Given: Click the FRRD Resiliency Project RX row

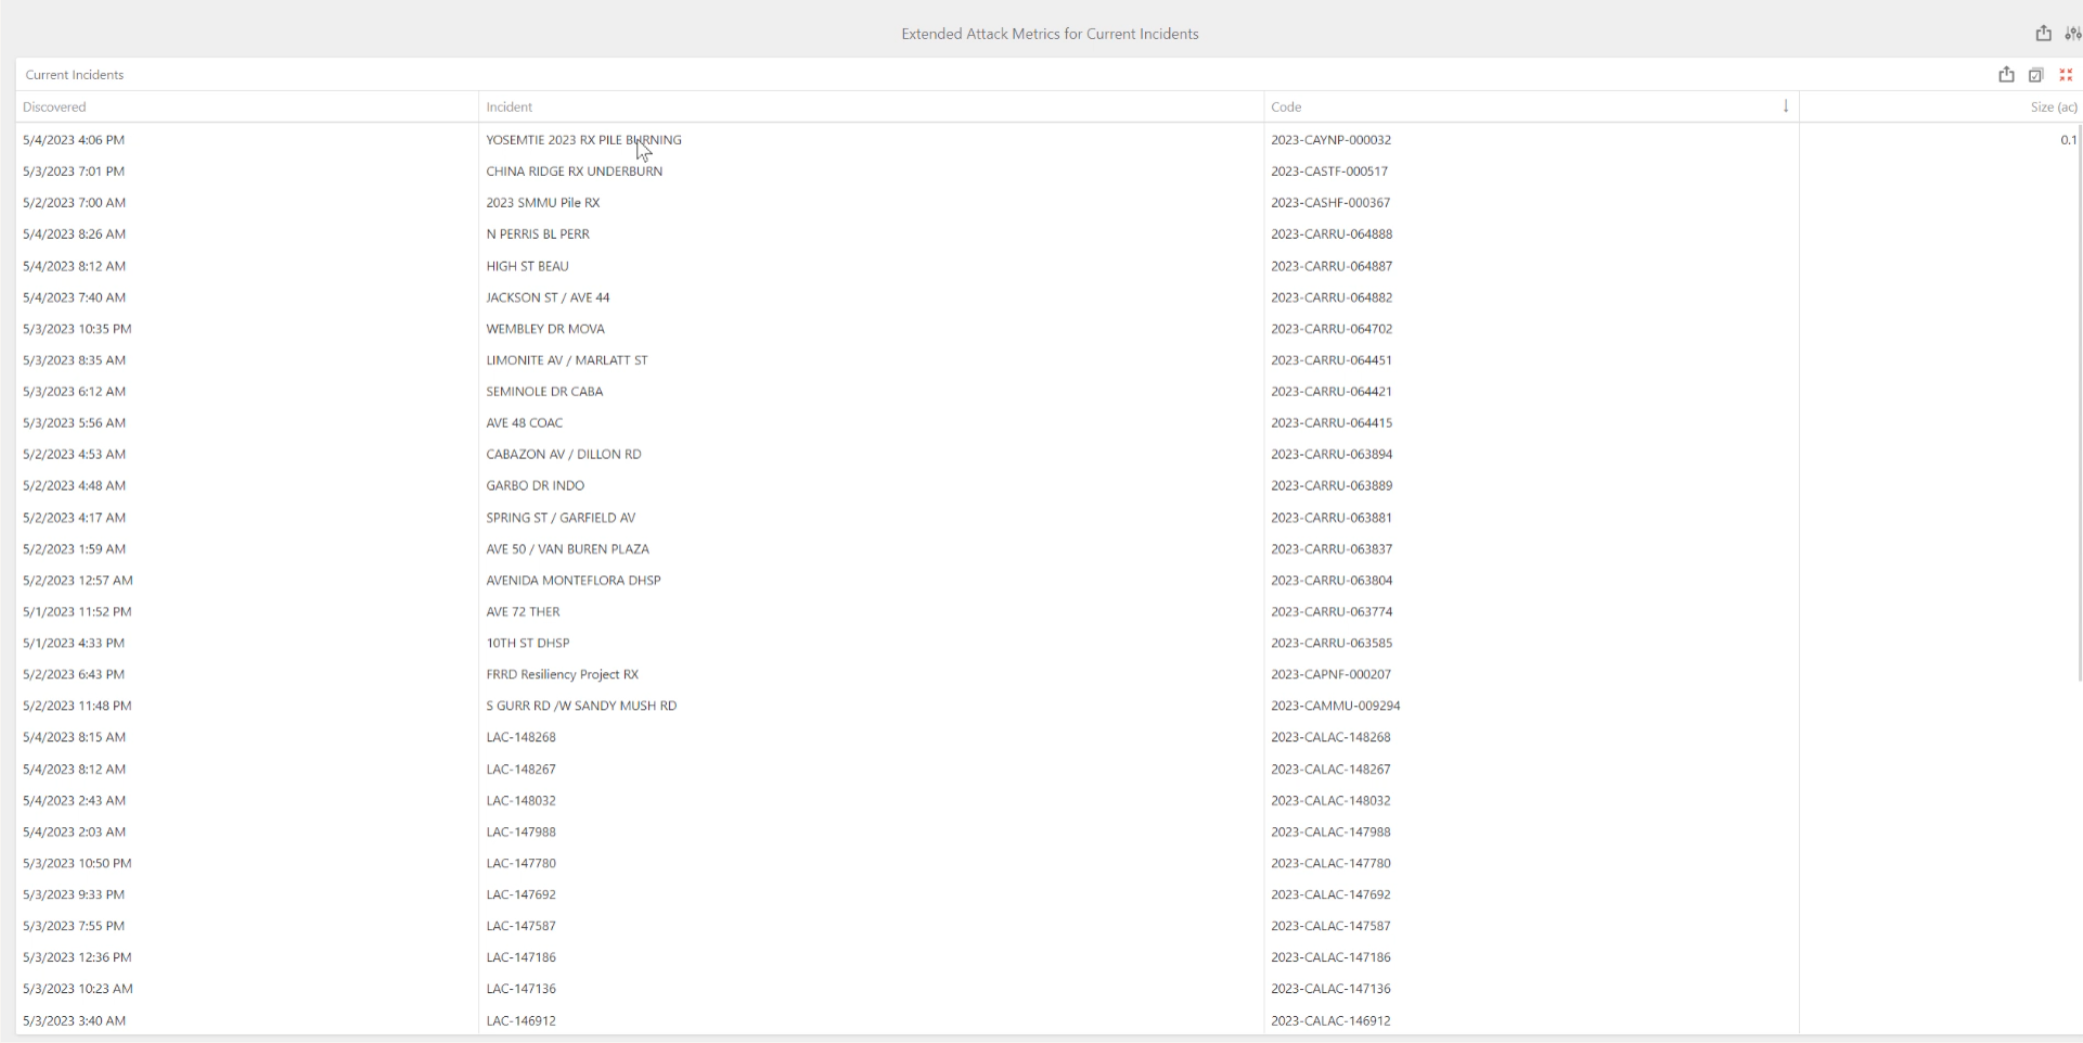Looking at the screenshot, I should 562,674.
